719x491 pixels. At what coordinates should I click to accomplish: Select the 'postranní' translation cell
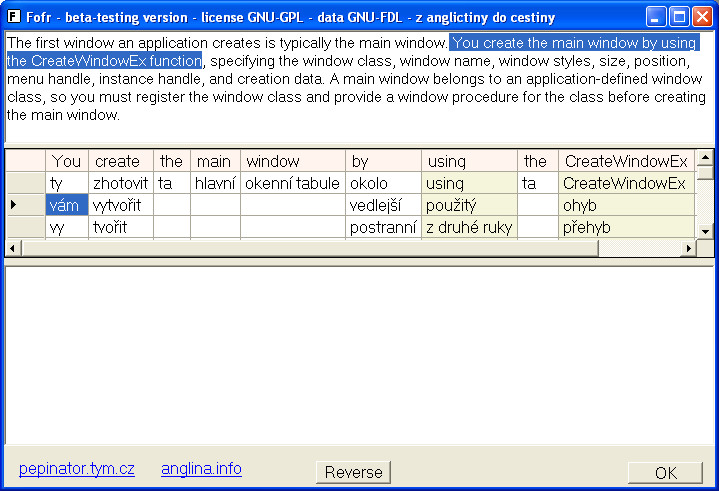coord(383,227)
